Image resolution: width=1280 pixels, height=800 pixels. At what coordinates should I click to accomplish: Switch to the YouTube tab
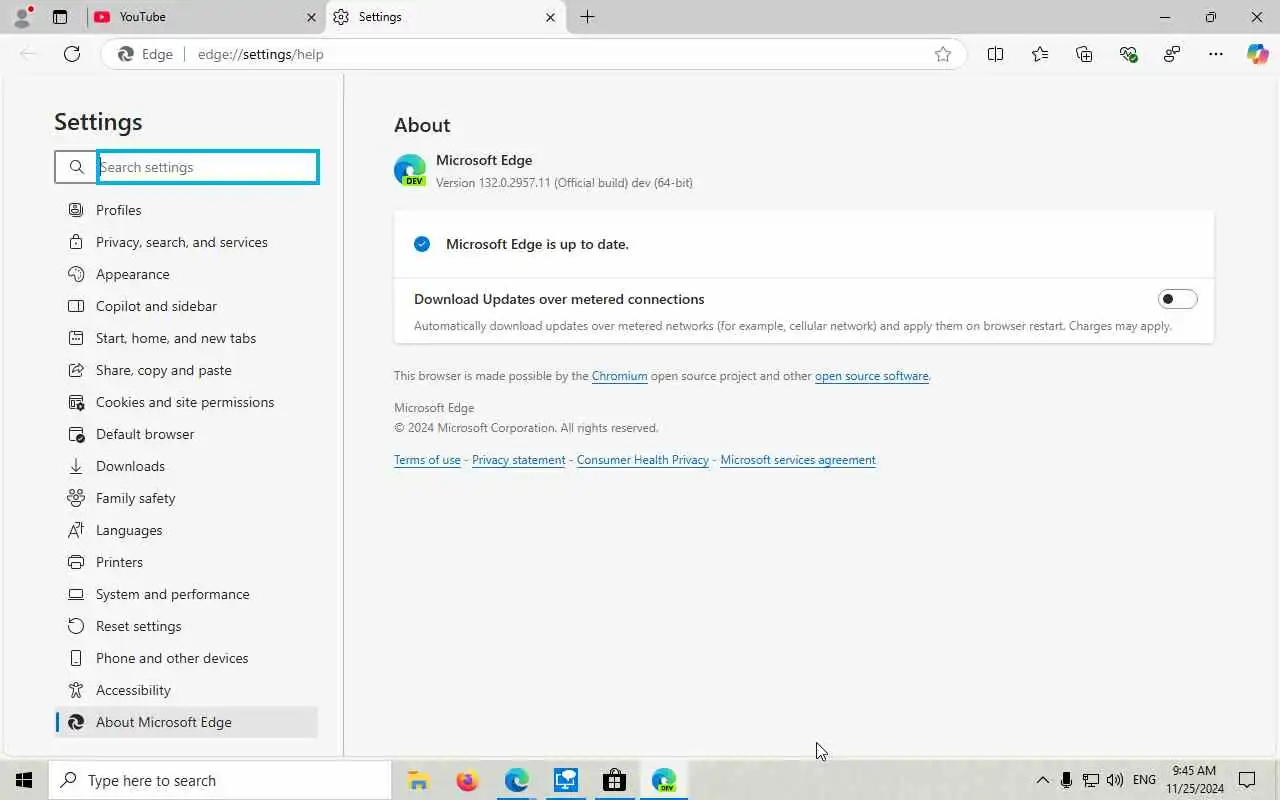(205, 17)
